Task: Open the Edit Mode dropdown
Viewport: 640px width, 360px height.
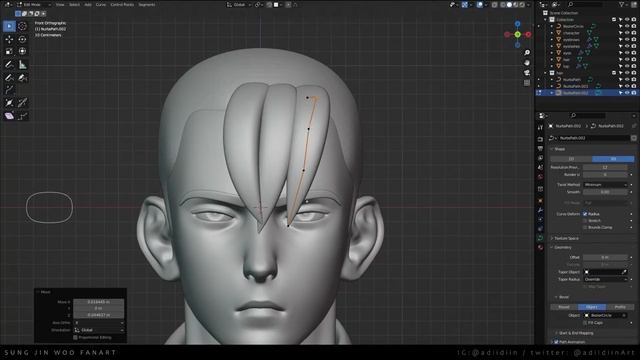Action: coord(33,4)
